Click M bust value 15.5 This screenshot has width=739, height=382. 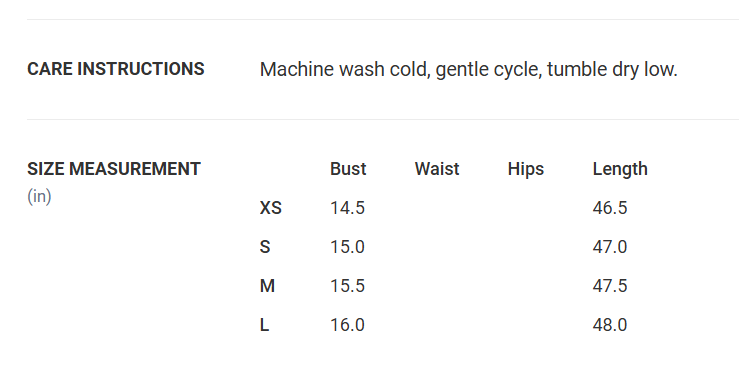pos(347,286)
